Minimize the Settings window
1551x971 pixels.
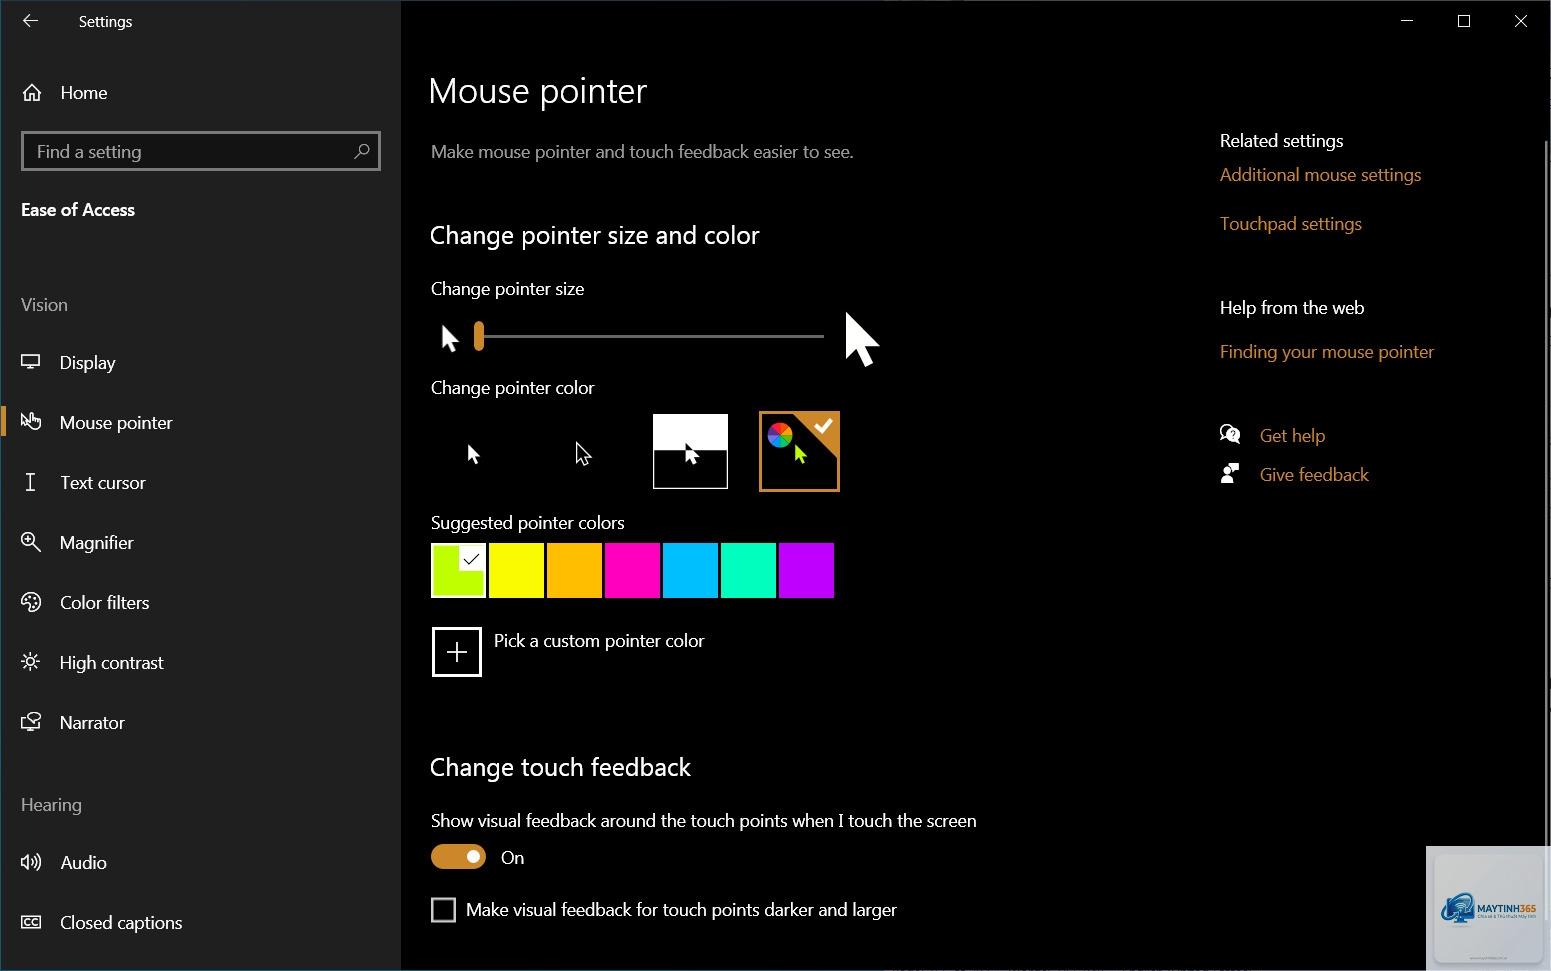click(x=1407, y=21)
